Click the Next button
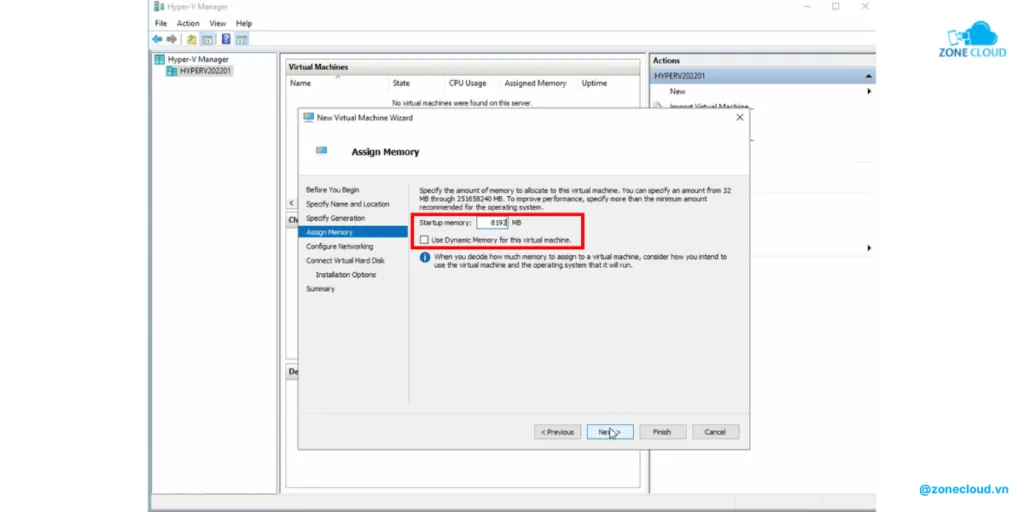 610,432
